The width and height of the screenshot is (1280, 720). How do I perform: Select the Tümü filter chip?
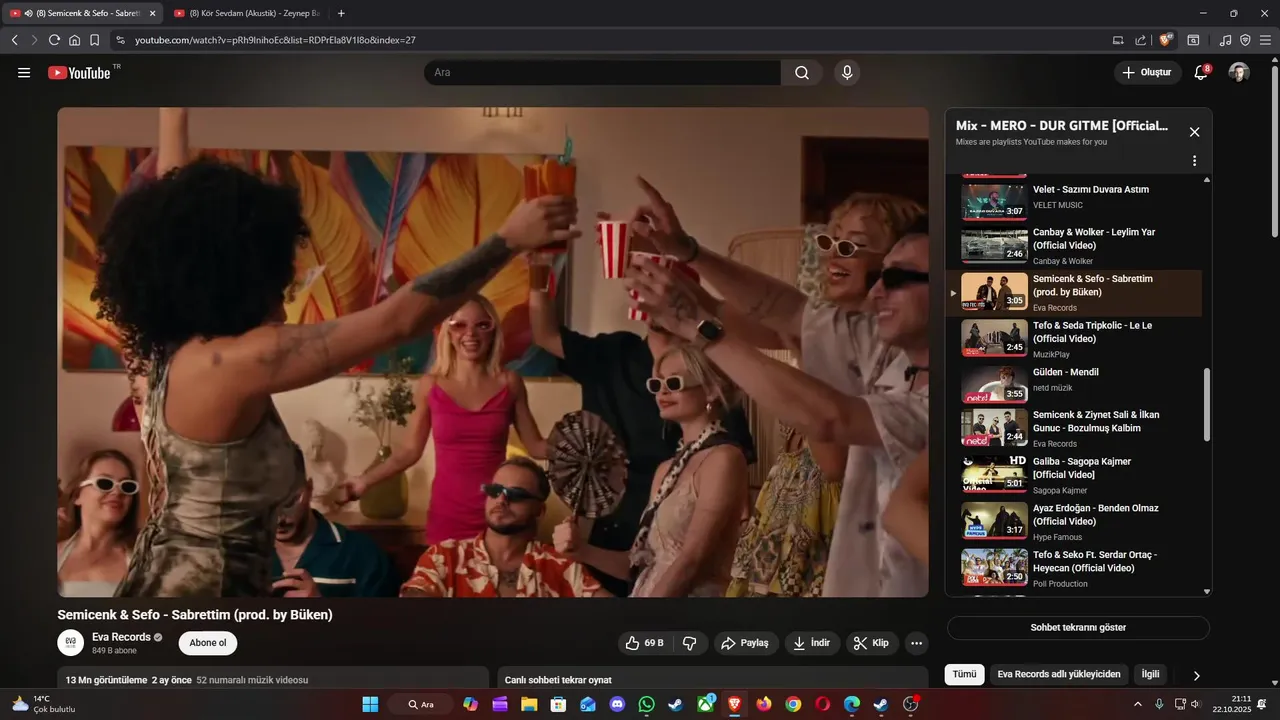[x=964, y=674]
